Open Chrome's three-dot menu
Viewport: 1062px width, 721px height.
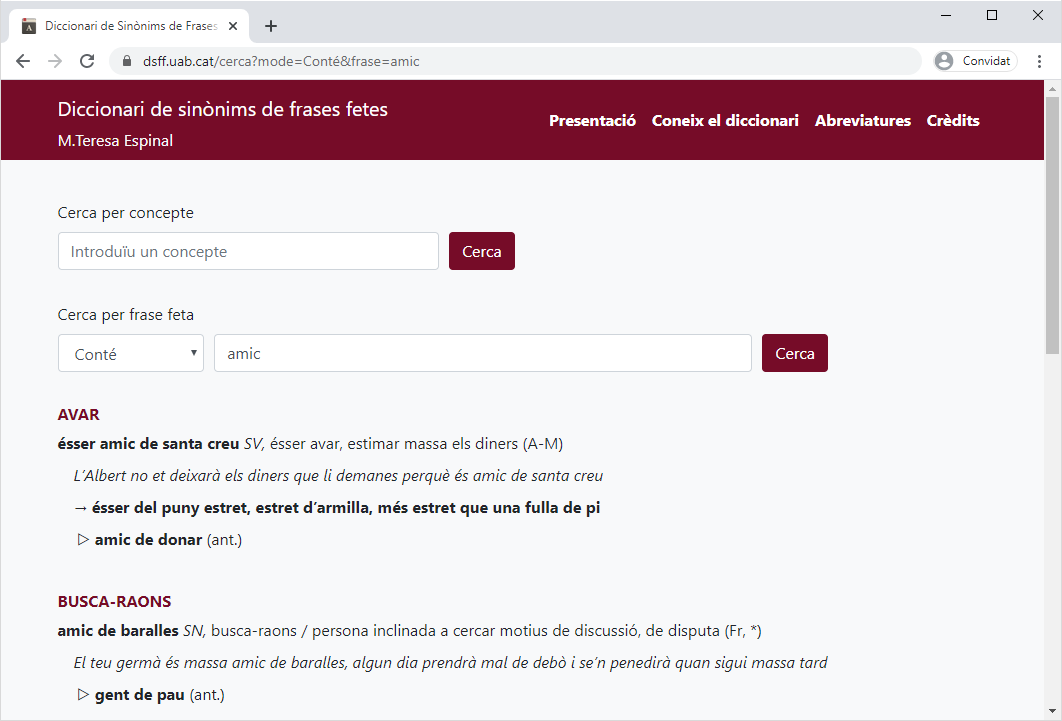point(1040,61)
